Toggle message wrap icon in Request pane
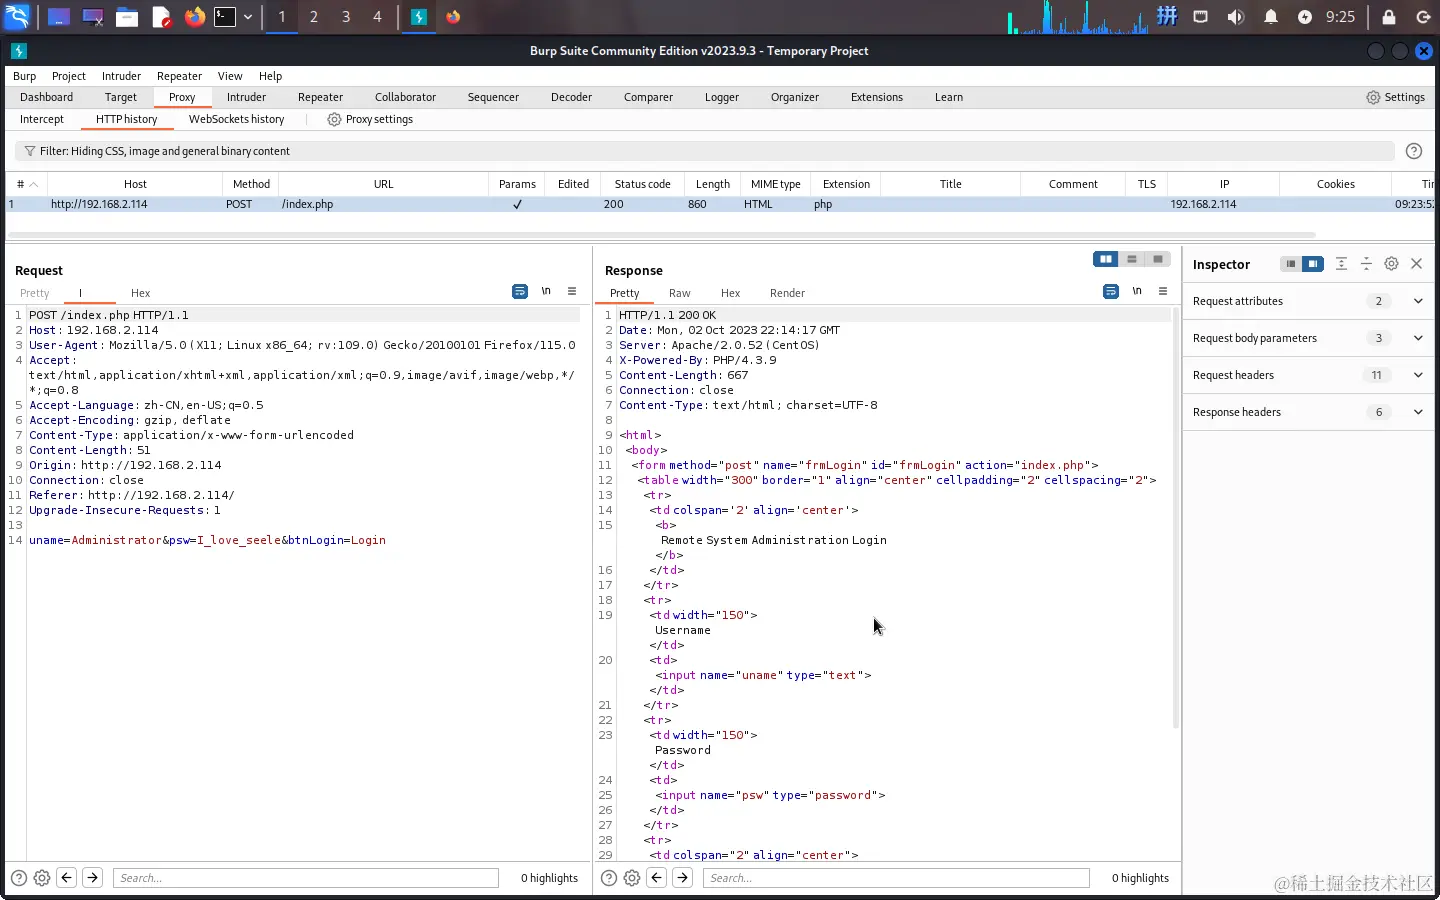The image size is (1440, 900). (x=520, y=292)
